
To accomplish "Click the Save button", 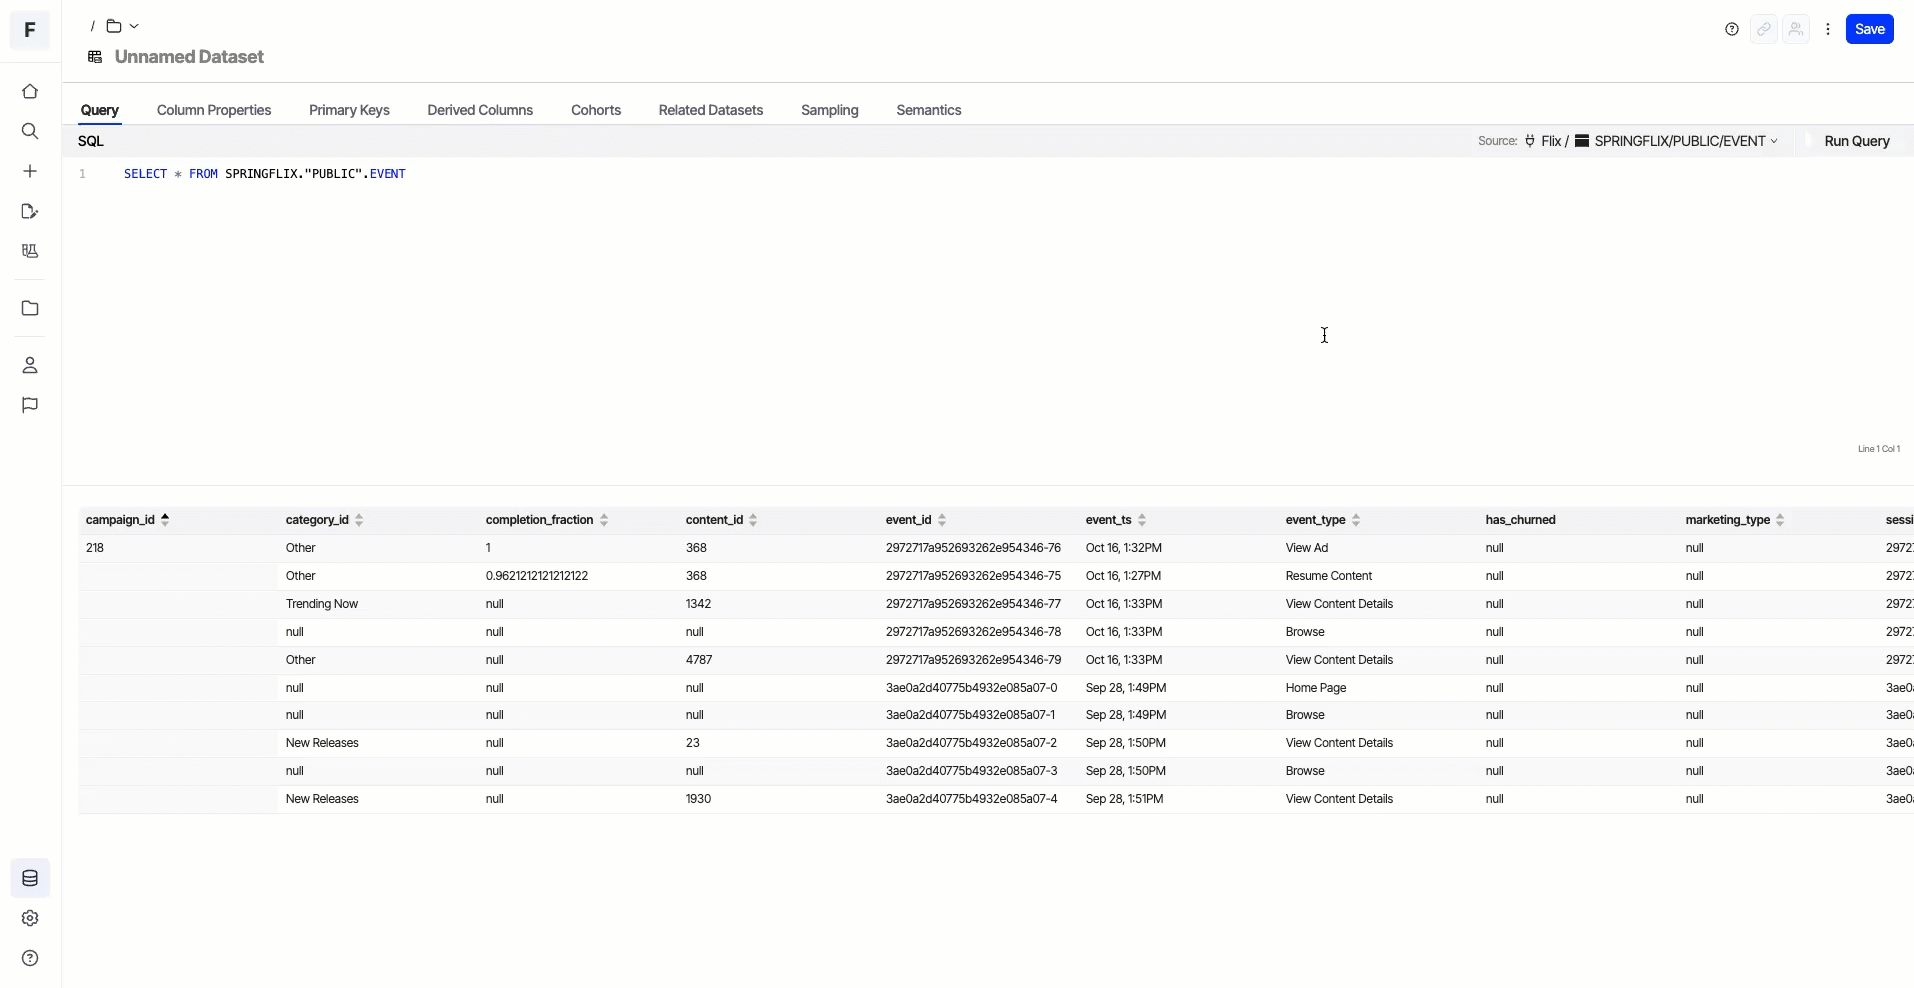I will tap(1870, 29).
